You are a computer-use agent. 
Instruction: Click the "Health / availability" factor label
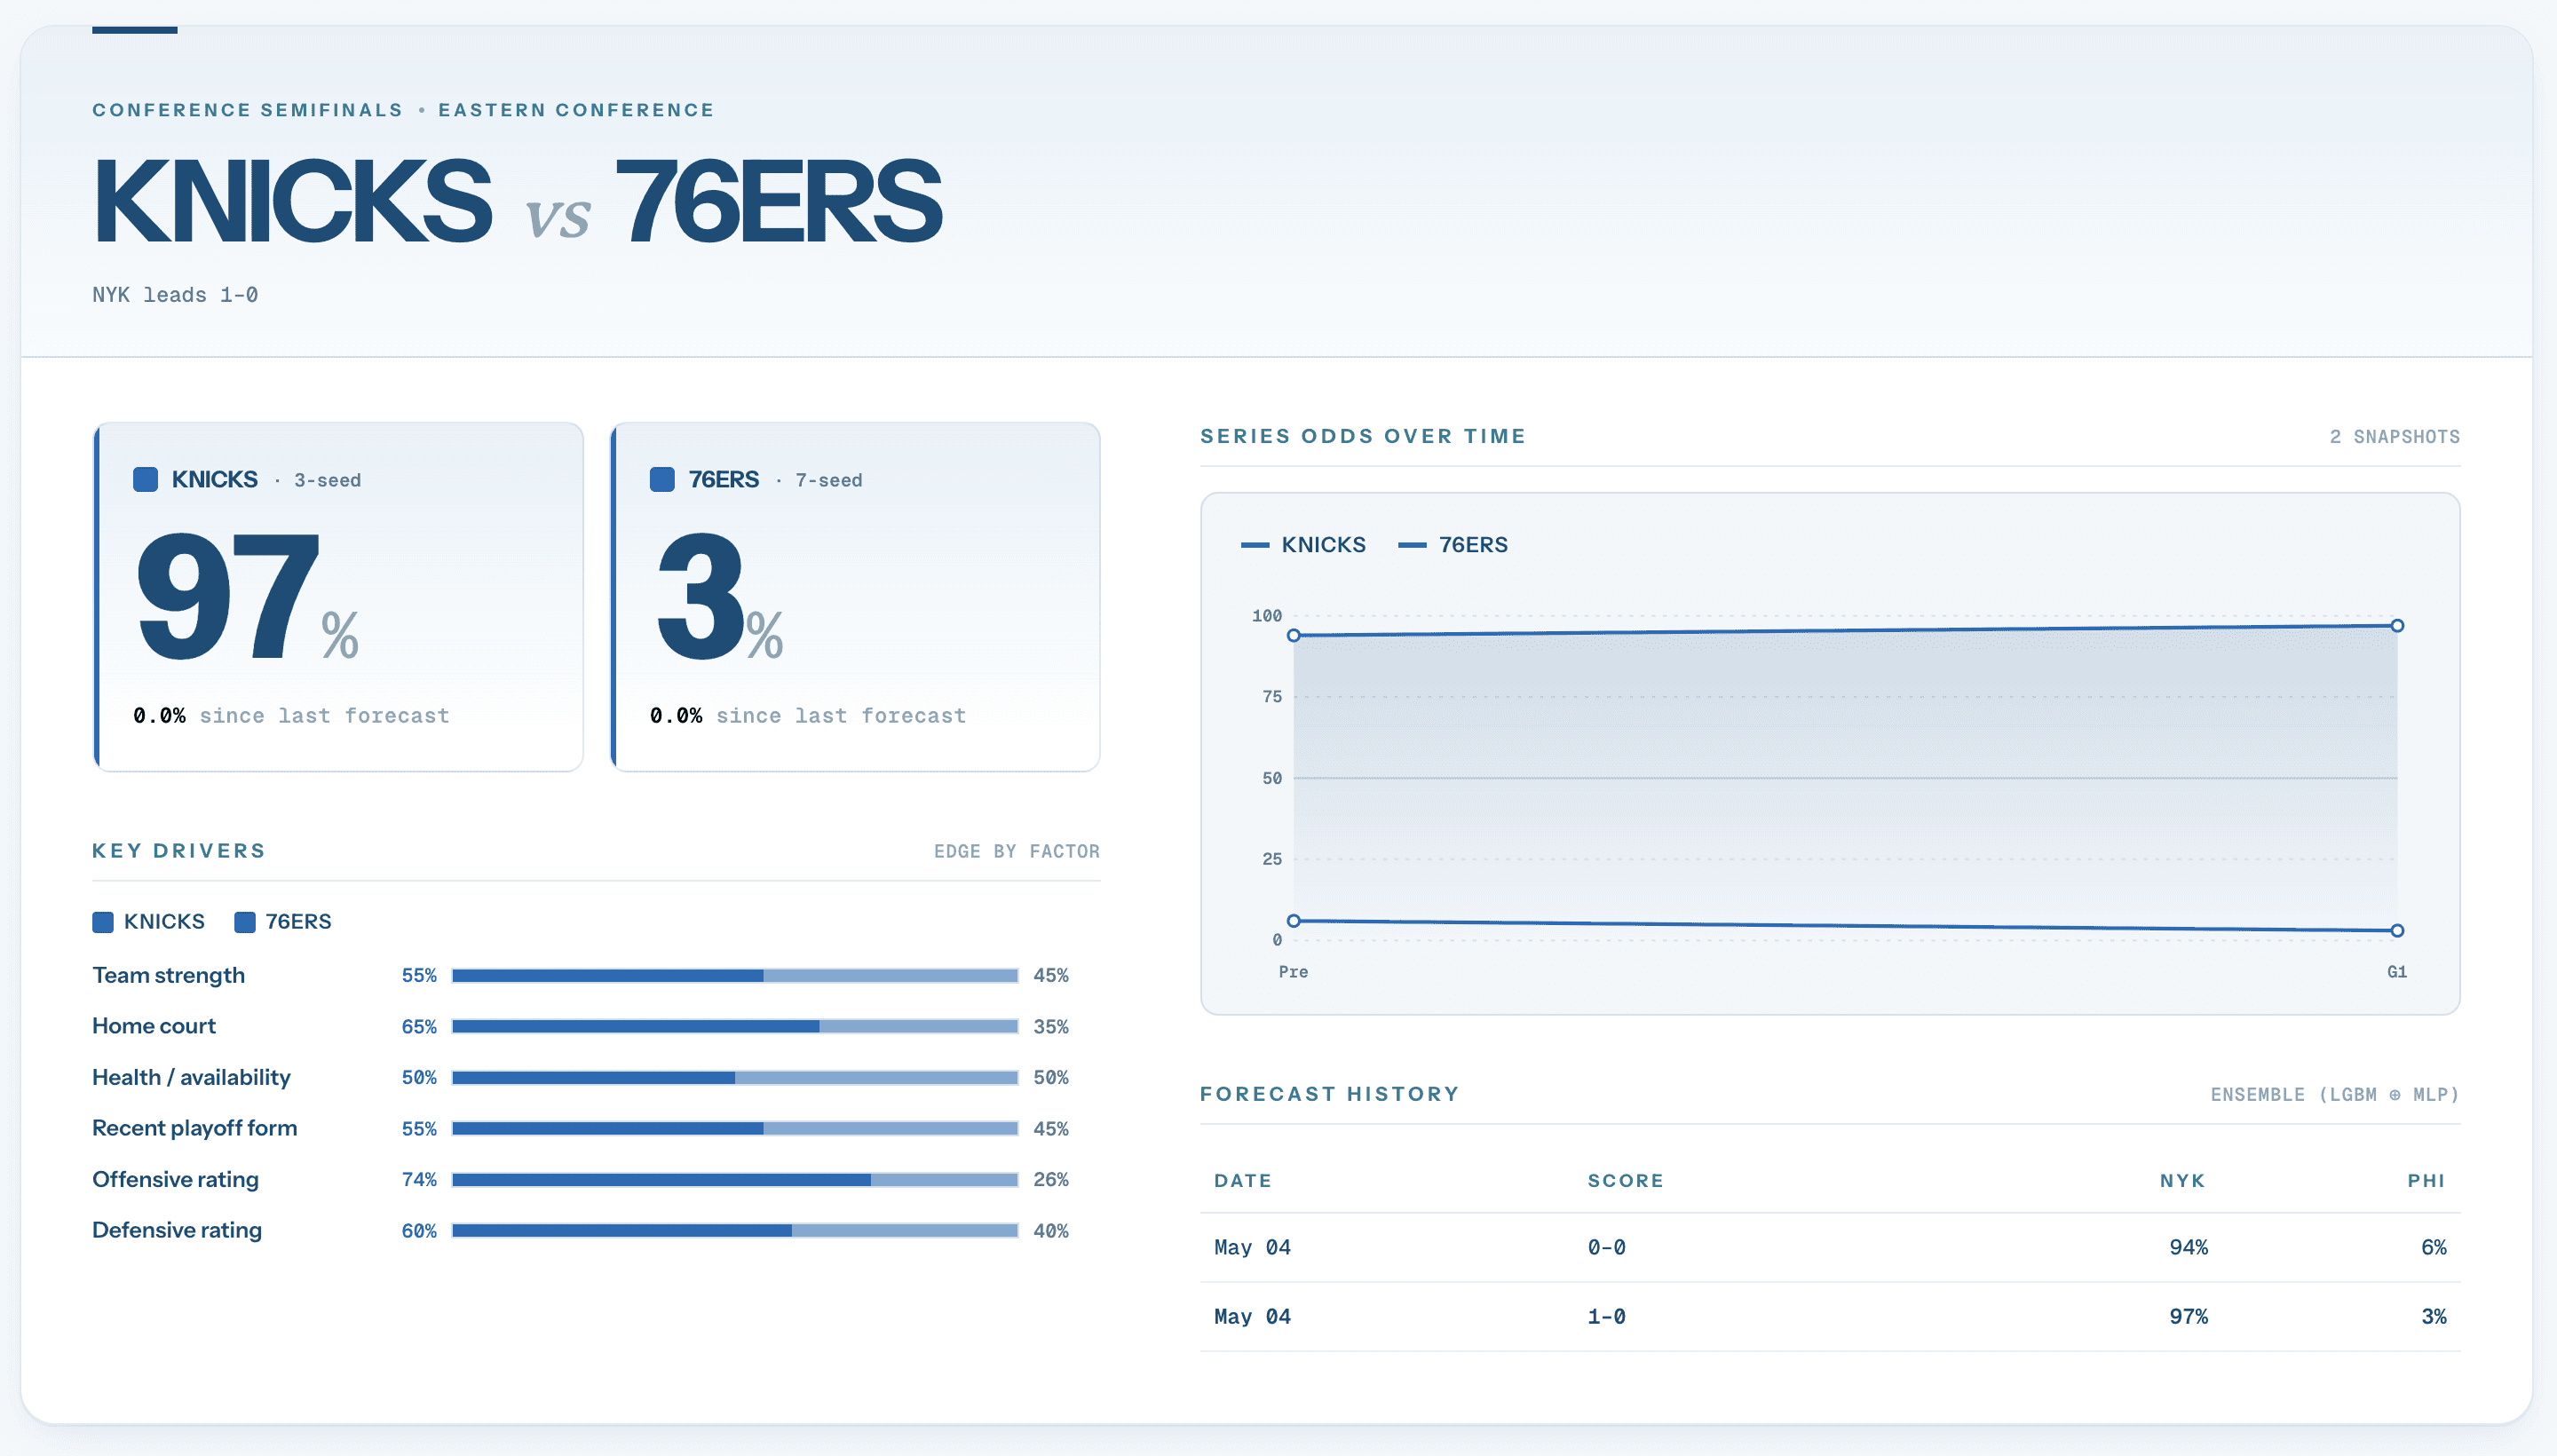click(x=191, y=1078)
